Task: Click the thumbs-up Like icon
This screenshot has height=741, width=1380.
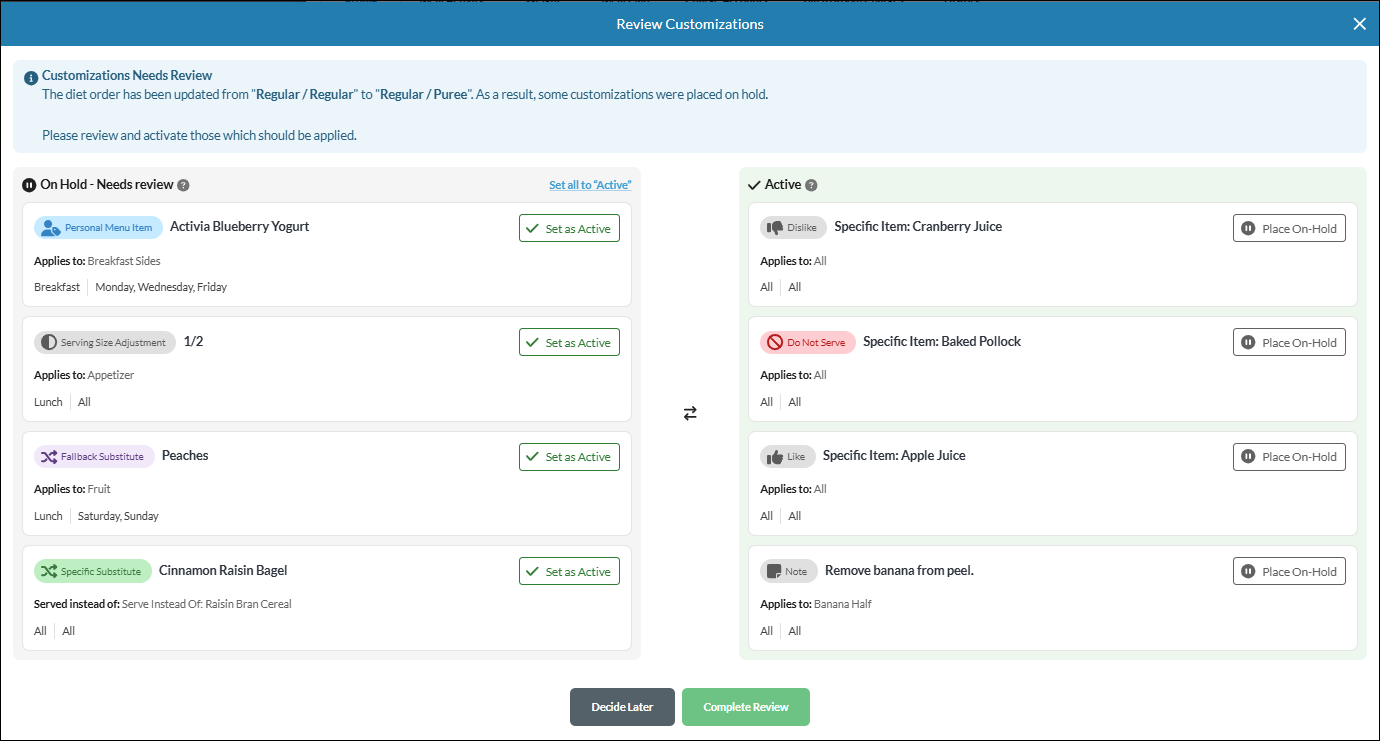Action: tap(774, 457)
